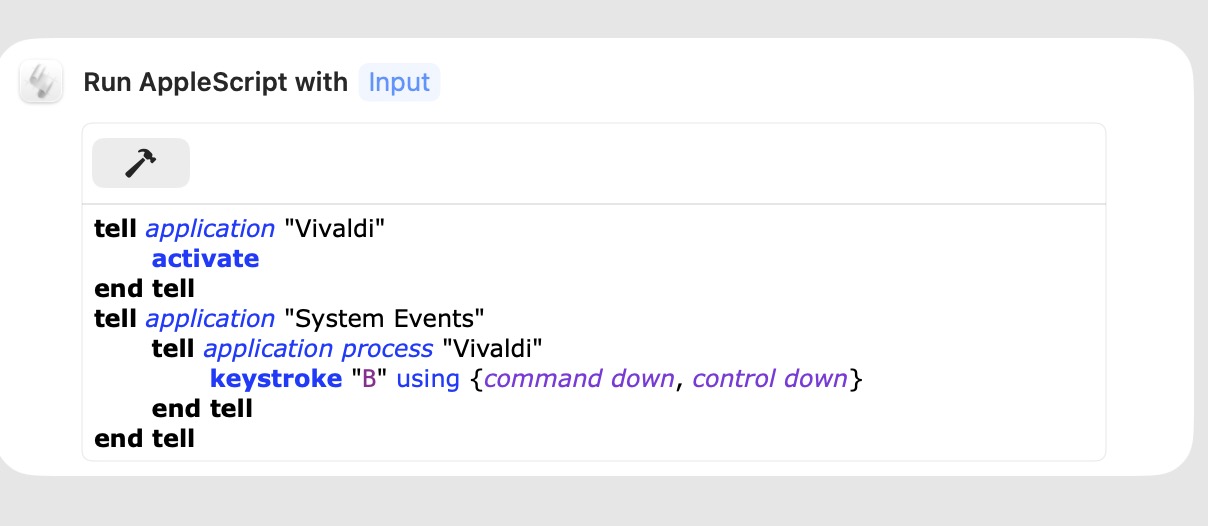Click the word "application" on the first line
This screenshot has height=526, width=1208.
pyautogui.click(x=210, y=229)
